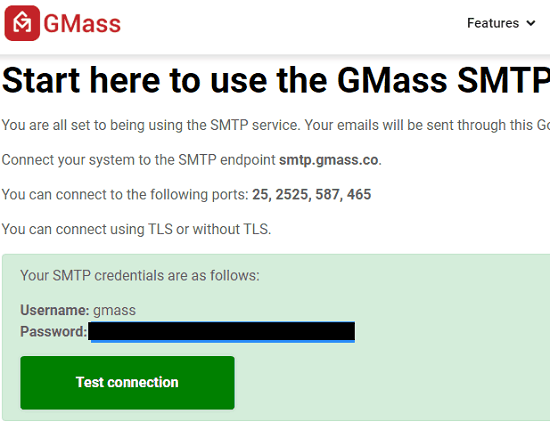550x422 pixels.
Task: Click the port 2525 number
Action: (x=291, y=194)
